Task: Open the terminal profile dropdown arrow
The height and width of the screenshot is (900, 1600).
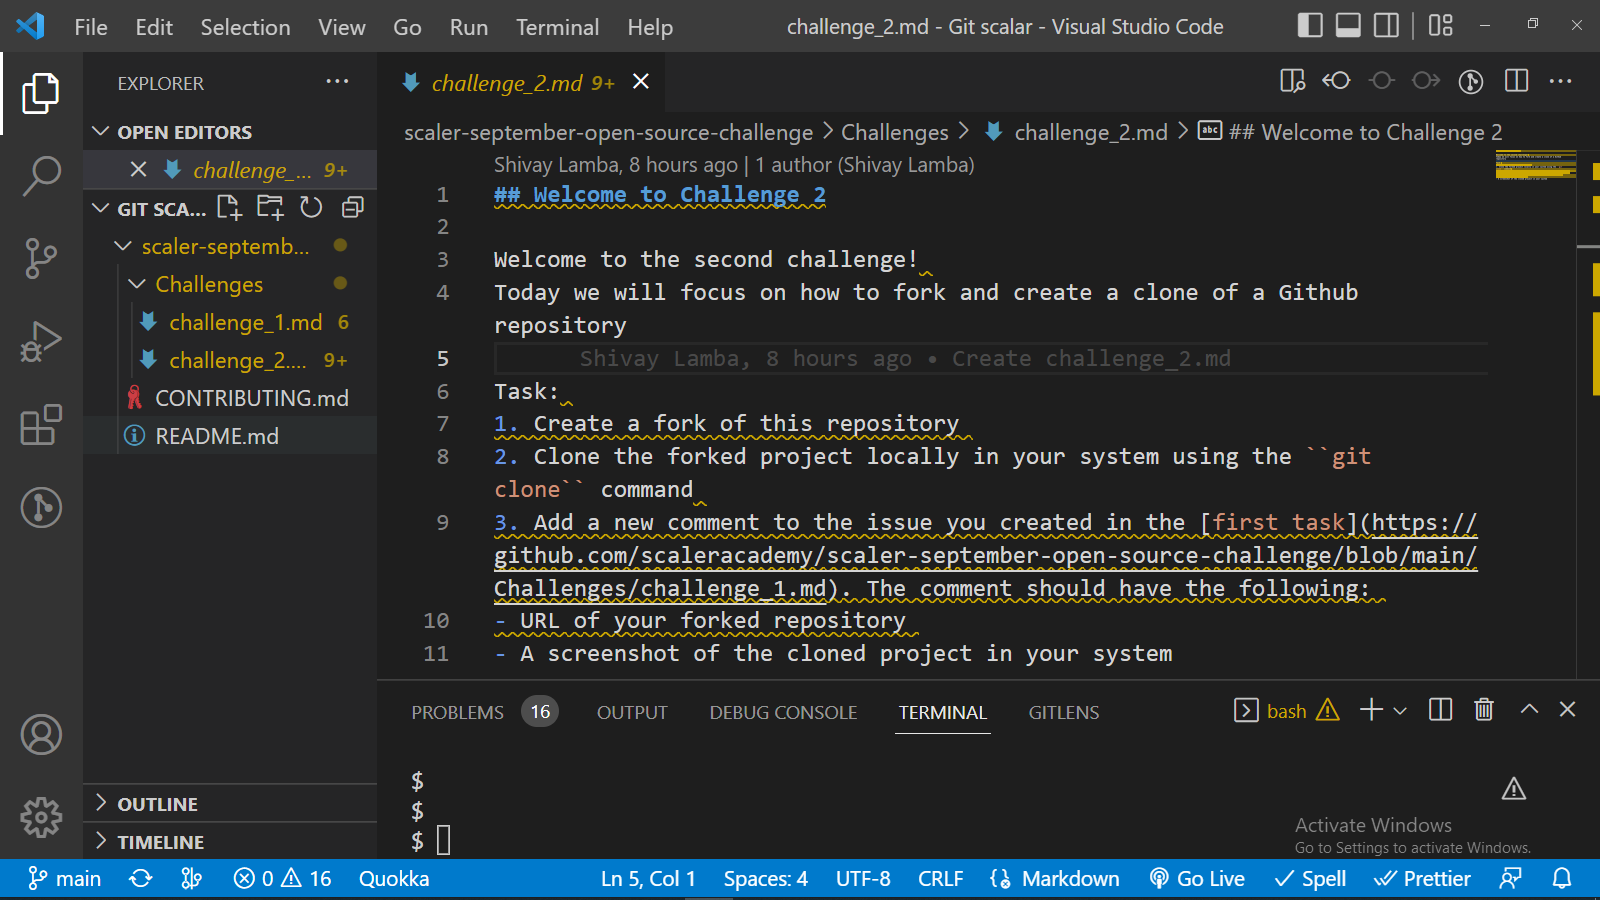Action: coord(1399,710)
